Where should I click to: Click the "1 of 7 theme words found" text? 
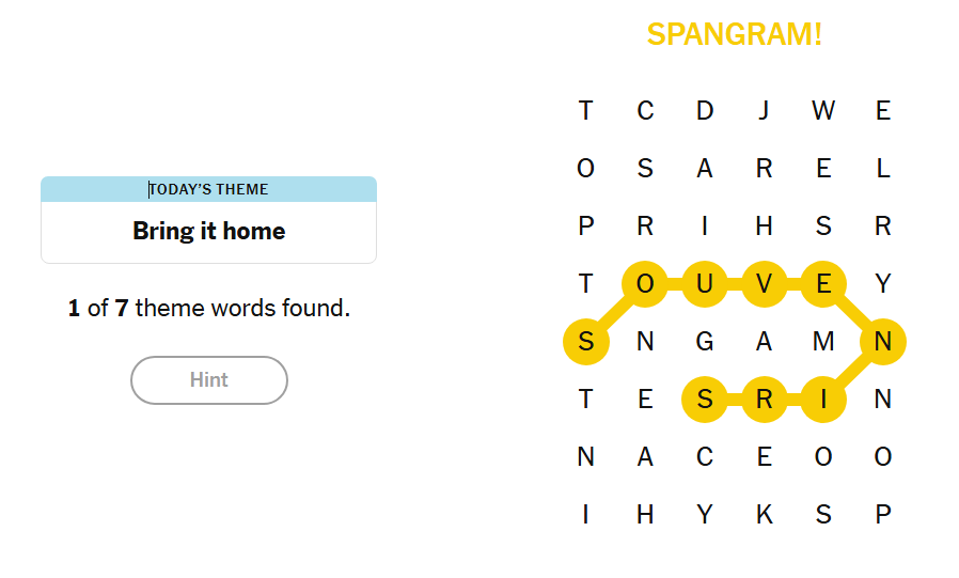209,308
